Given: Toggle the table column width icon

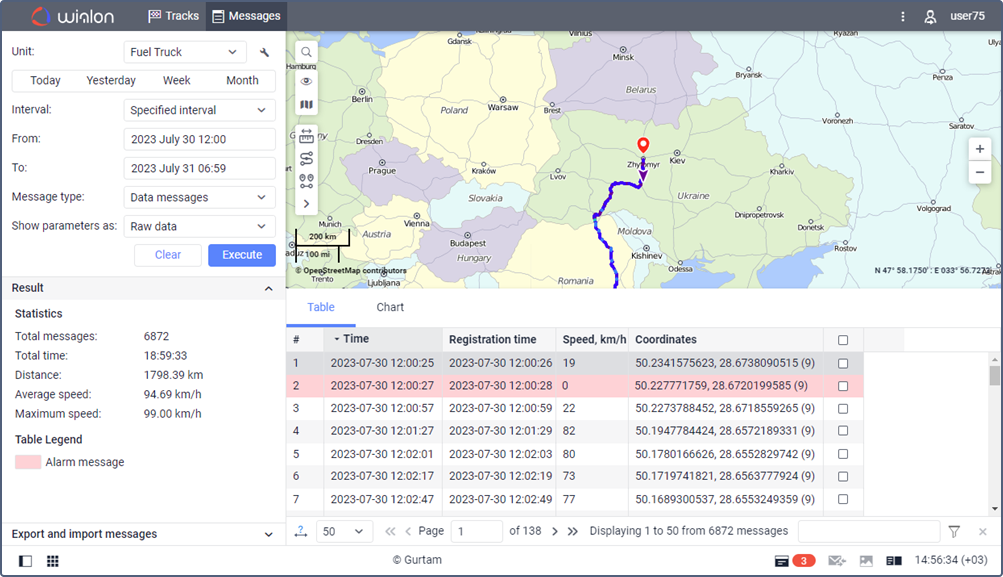Looking at the screenshot, I should pos(301,532).
